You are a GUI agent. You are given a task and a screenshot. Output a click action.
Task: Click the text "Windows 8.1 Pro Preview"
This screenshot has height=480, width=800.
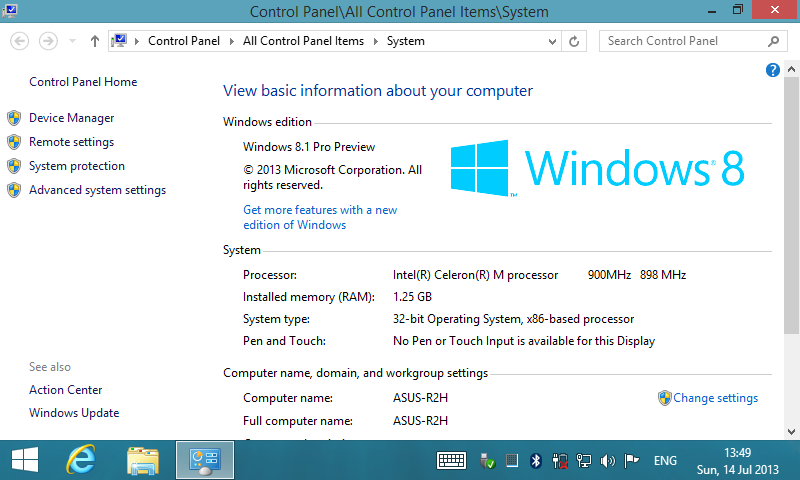pyautogui.click(x=309, y=147)
